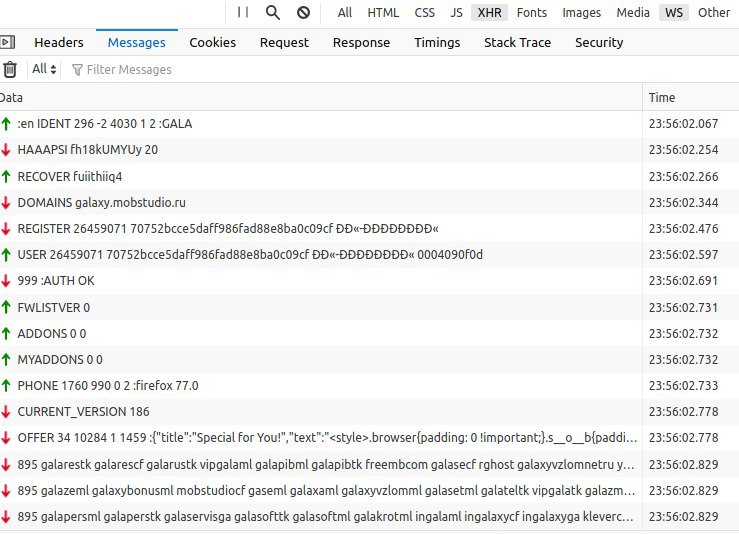Toggle WS request type filter

pos(673,13)
